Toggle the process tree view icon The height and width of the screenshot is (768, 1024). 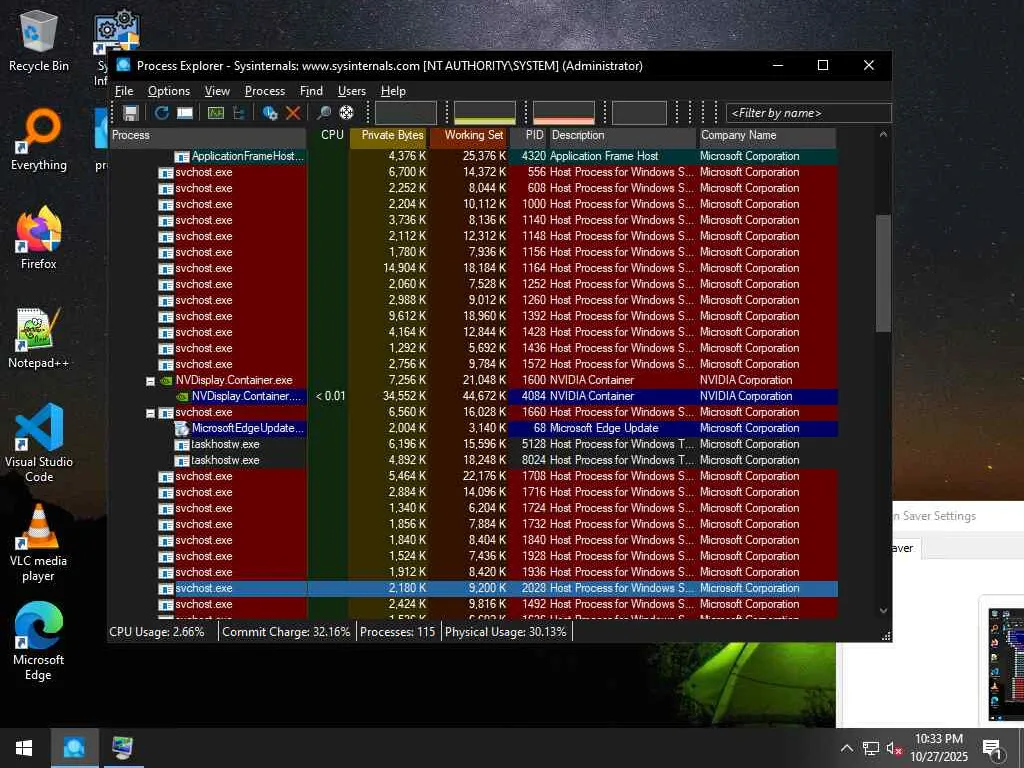238,113
